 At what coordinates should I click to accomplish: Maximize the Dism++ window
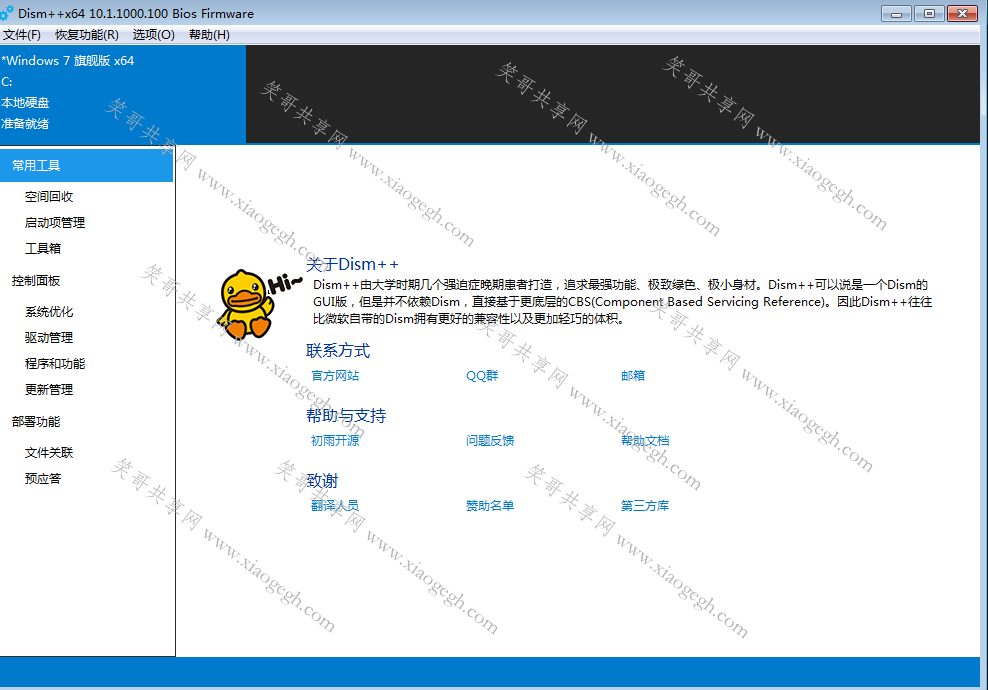tap(929, 13)
